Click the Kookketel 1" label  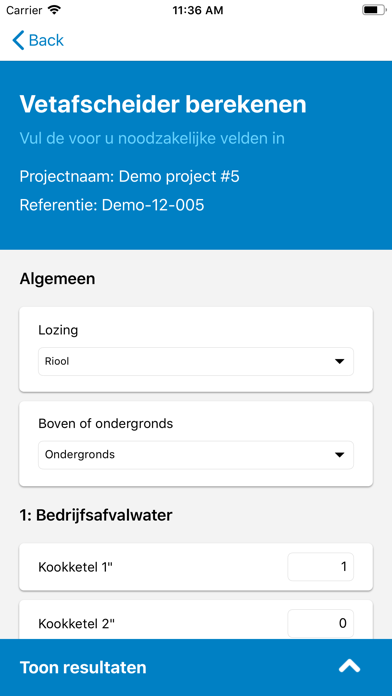tap(76, 567)
